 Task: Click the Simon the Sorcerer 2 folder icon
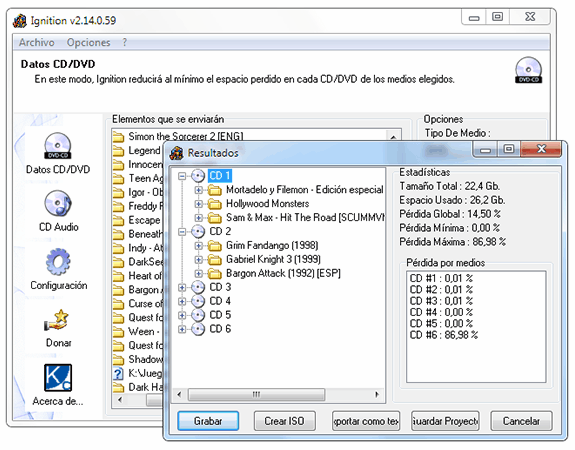(x=118, y=137)
